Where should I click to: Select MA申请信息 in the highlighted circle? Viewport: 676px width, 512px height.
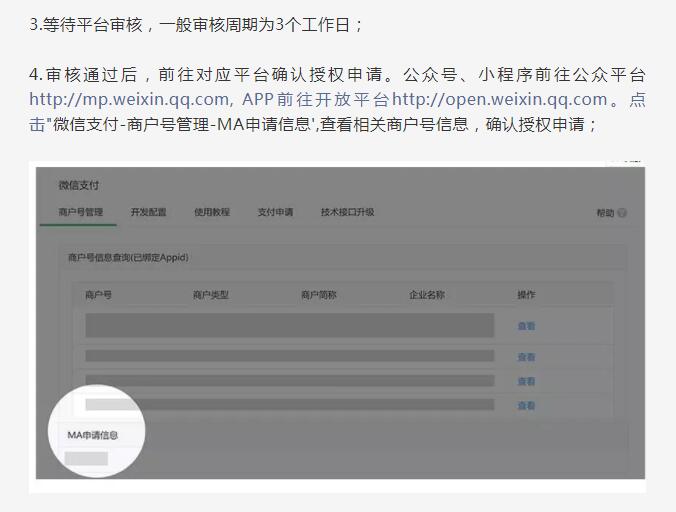pos(93,435)
